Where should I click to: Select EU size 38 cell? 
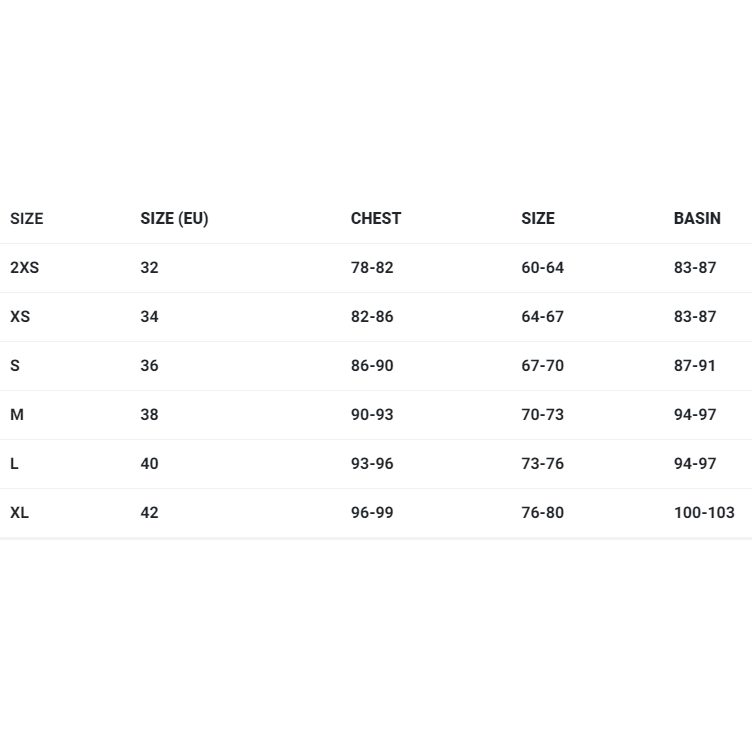click(149, 414)
